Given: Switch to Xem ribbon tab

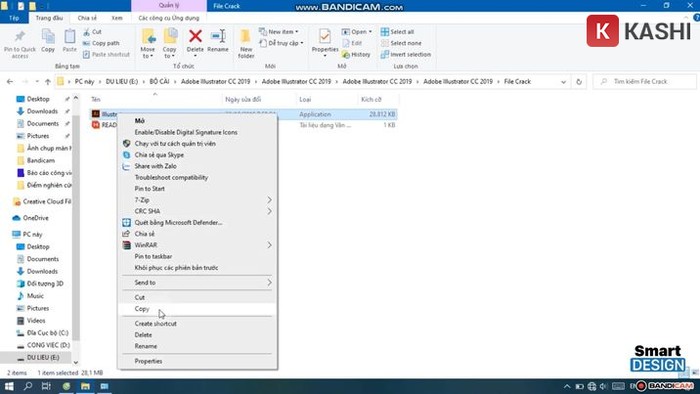Looking at the screenshot, I should pos(117,18).
